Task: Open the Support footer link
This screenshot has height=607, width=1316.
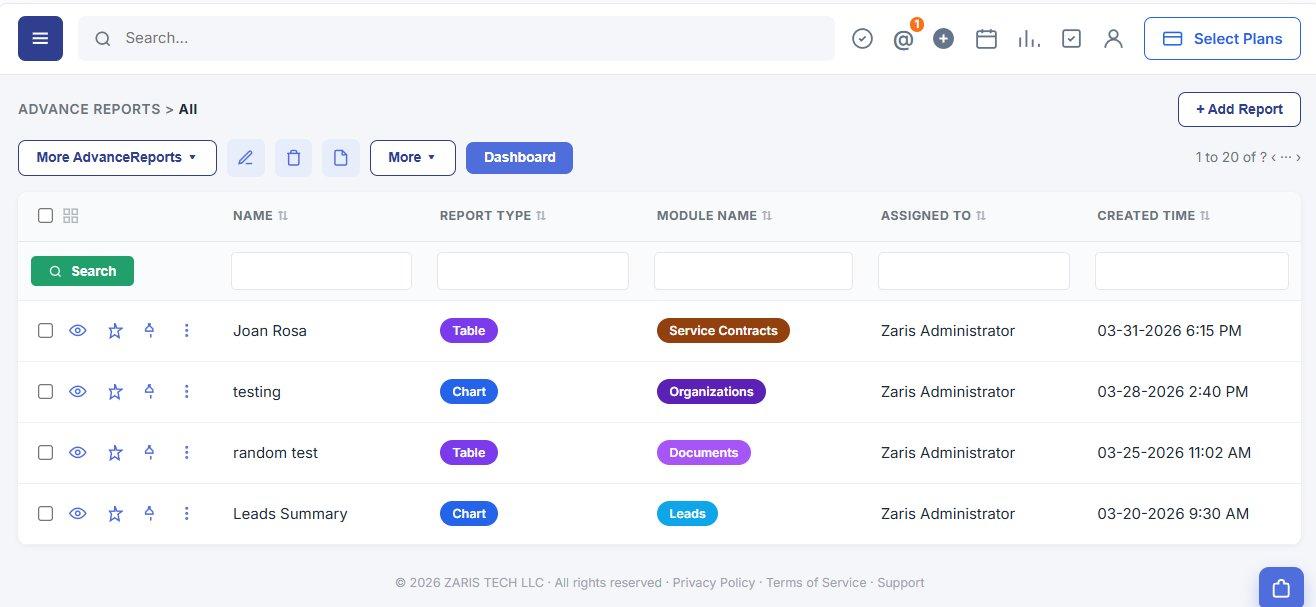Action: pyautogui.click(x=900, y=582)
